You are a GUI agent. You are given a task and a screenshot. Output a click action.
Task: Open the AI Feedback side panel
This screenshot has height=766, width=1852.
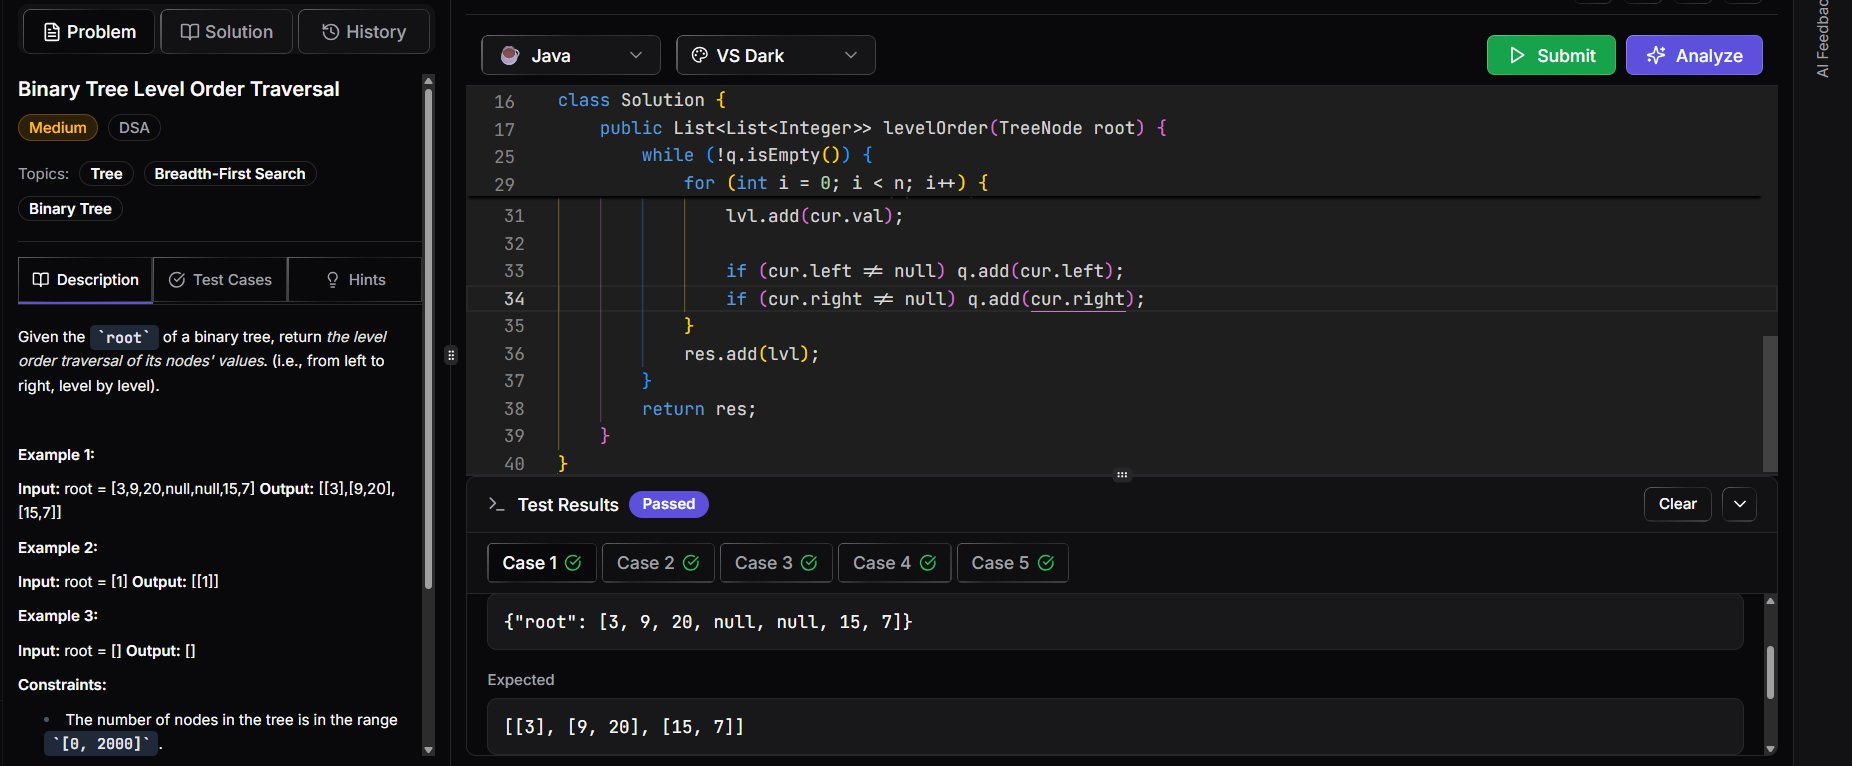1822,40
